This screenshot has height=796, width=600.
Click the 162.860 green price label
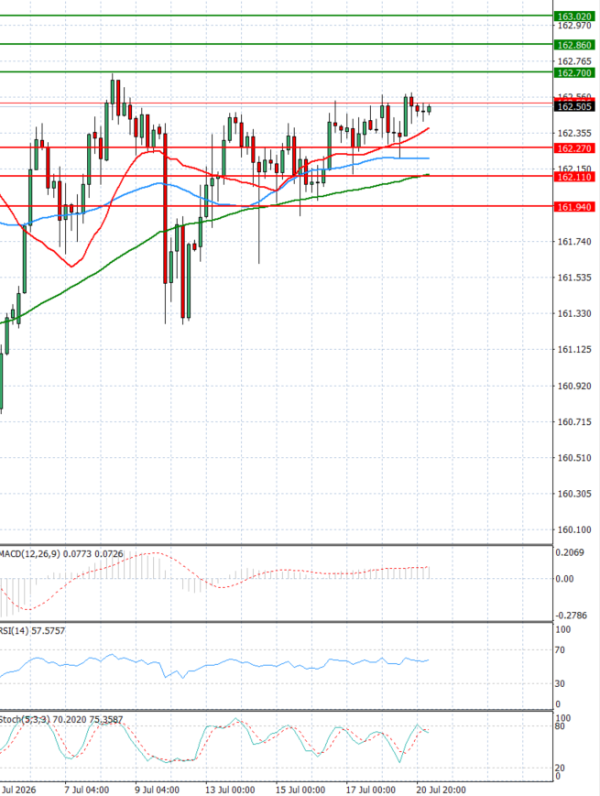tap(574, 45)
